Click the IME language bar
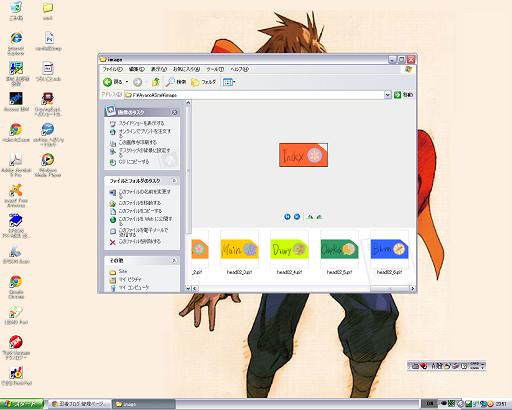 click(446, 366)
